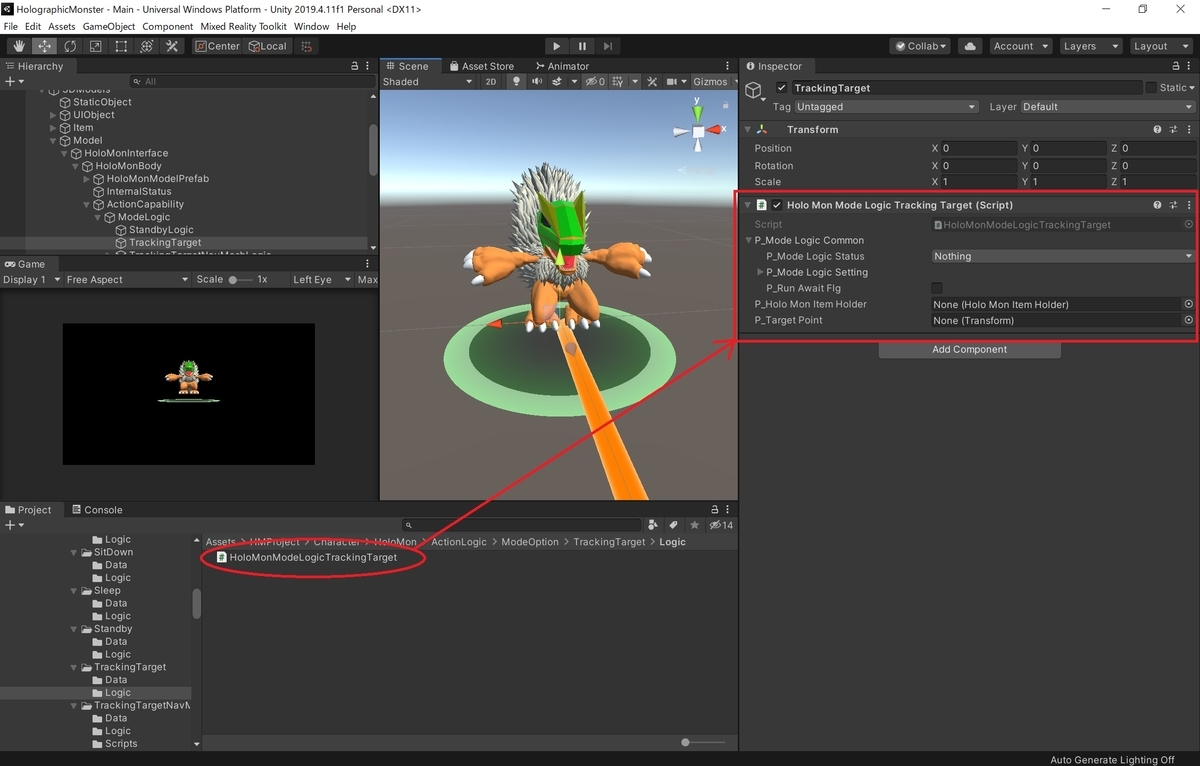Open Transform component help icon

pyautogui.click(x=1157, y=130)
